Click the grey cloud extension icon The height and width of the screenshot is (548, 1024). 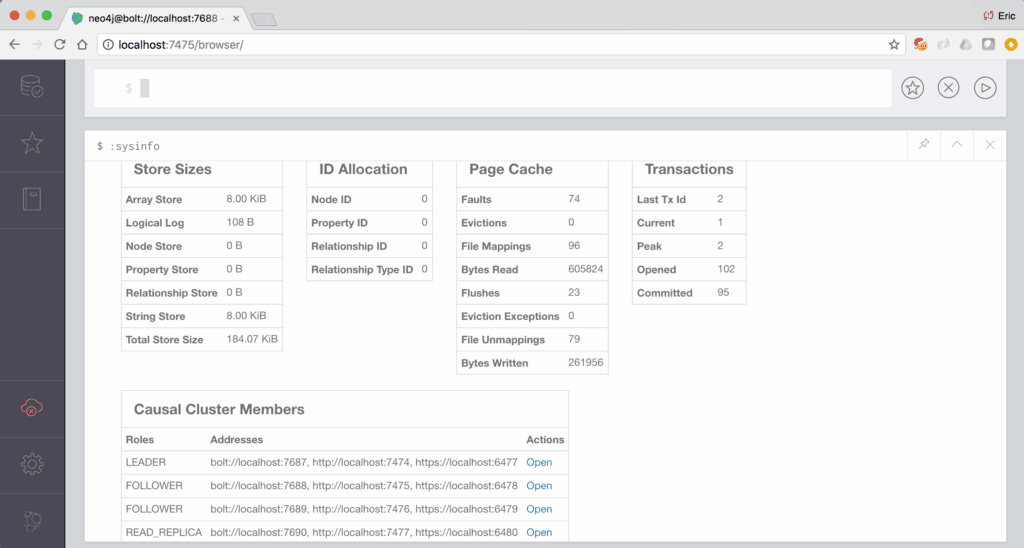click(x=965, y=44)
